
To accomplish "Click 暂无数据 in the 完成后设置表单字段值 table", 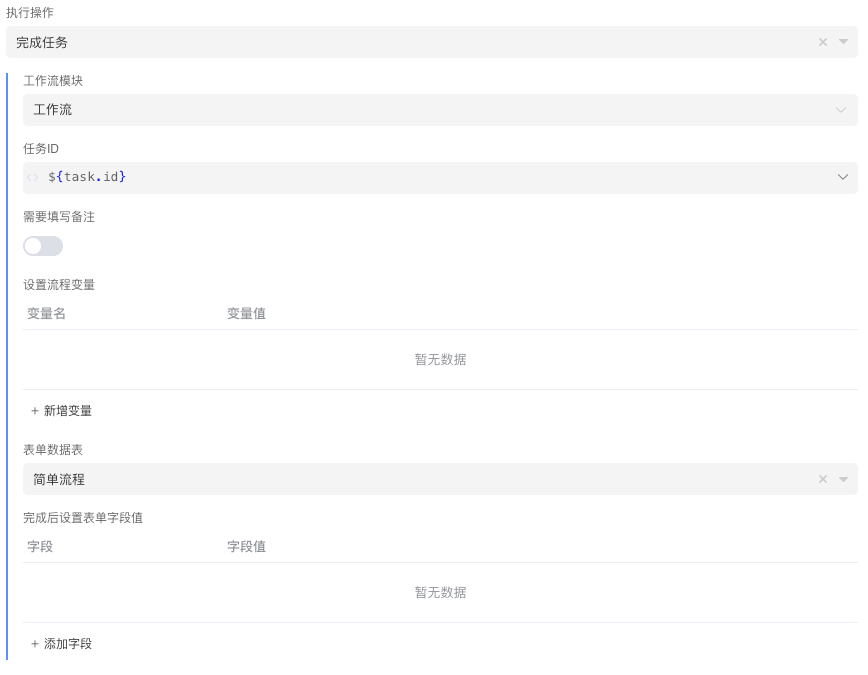I will [x=440, y=593].
